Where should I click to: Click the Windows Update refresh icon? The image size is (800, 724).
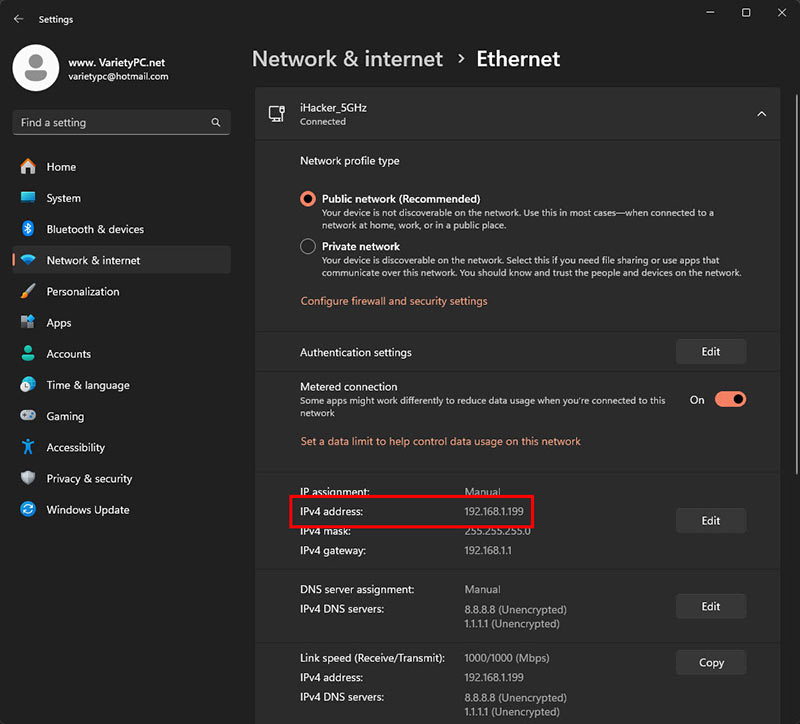(28, 509)
